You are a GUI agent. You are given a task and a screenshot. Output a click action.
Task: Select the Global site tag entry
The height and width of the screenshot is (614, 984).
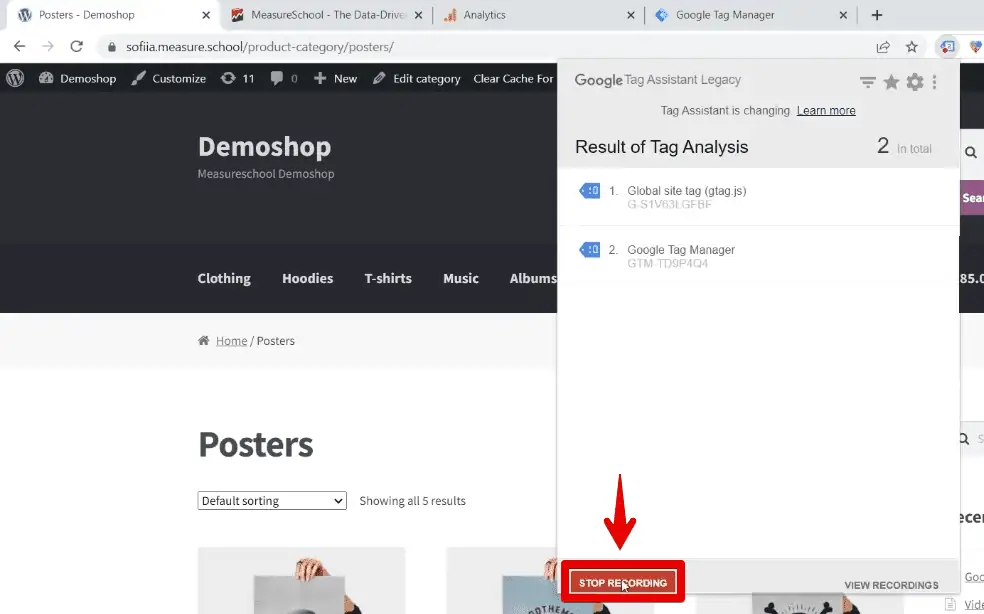tap(686, 191)
